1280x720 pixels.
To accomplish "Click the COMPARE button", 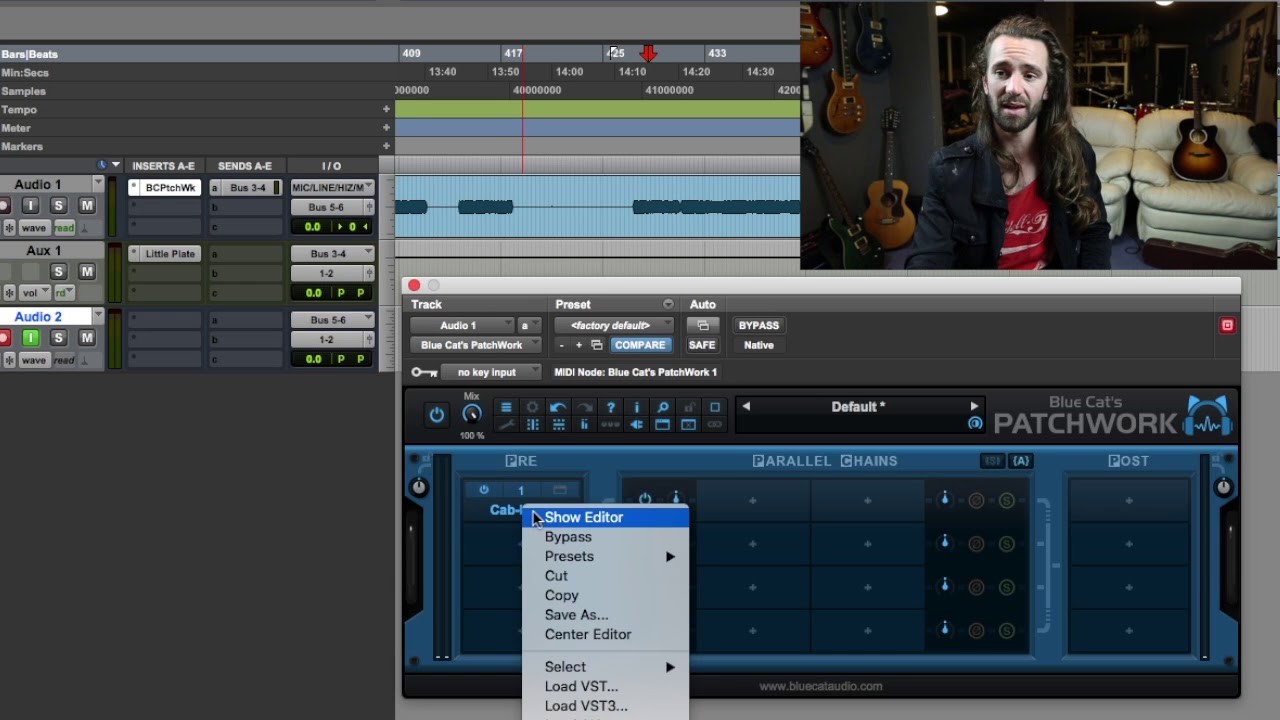I will point(640,345).
